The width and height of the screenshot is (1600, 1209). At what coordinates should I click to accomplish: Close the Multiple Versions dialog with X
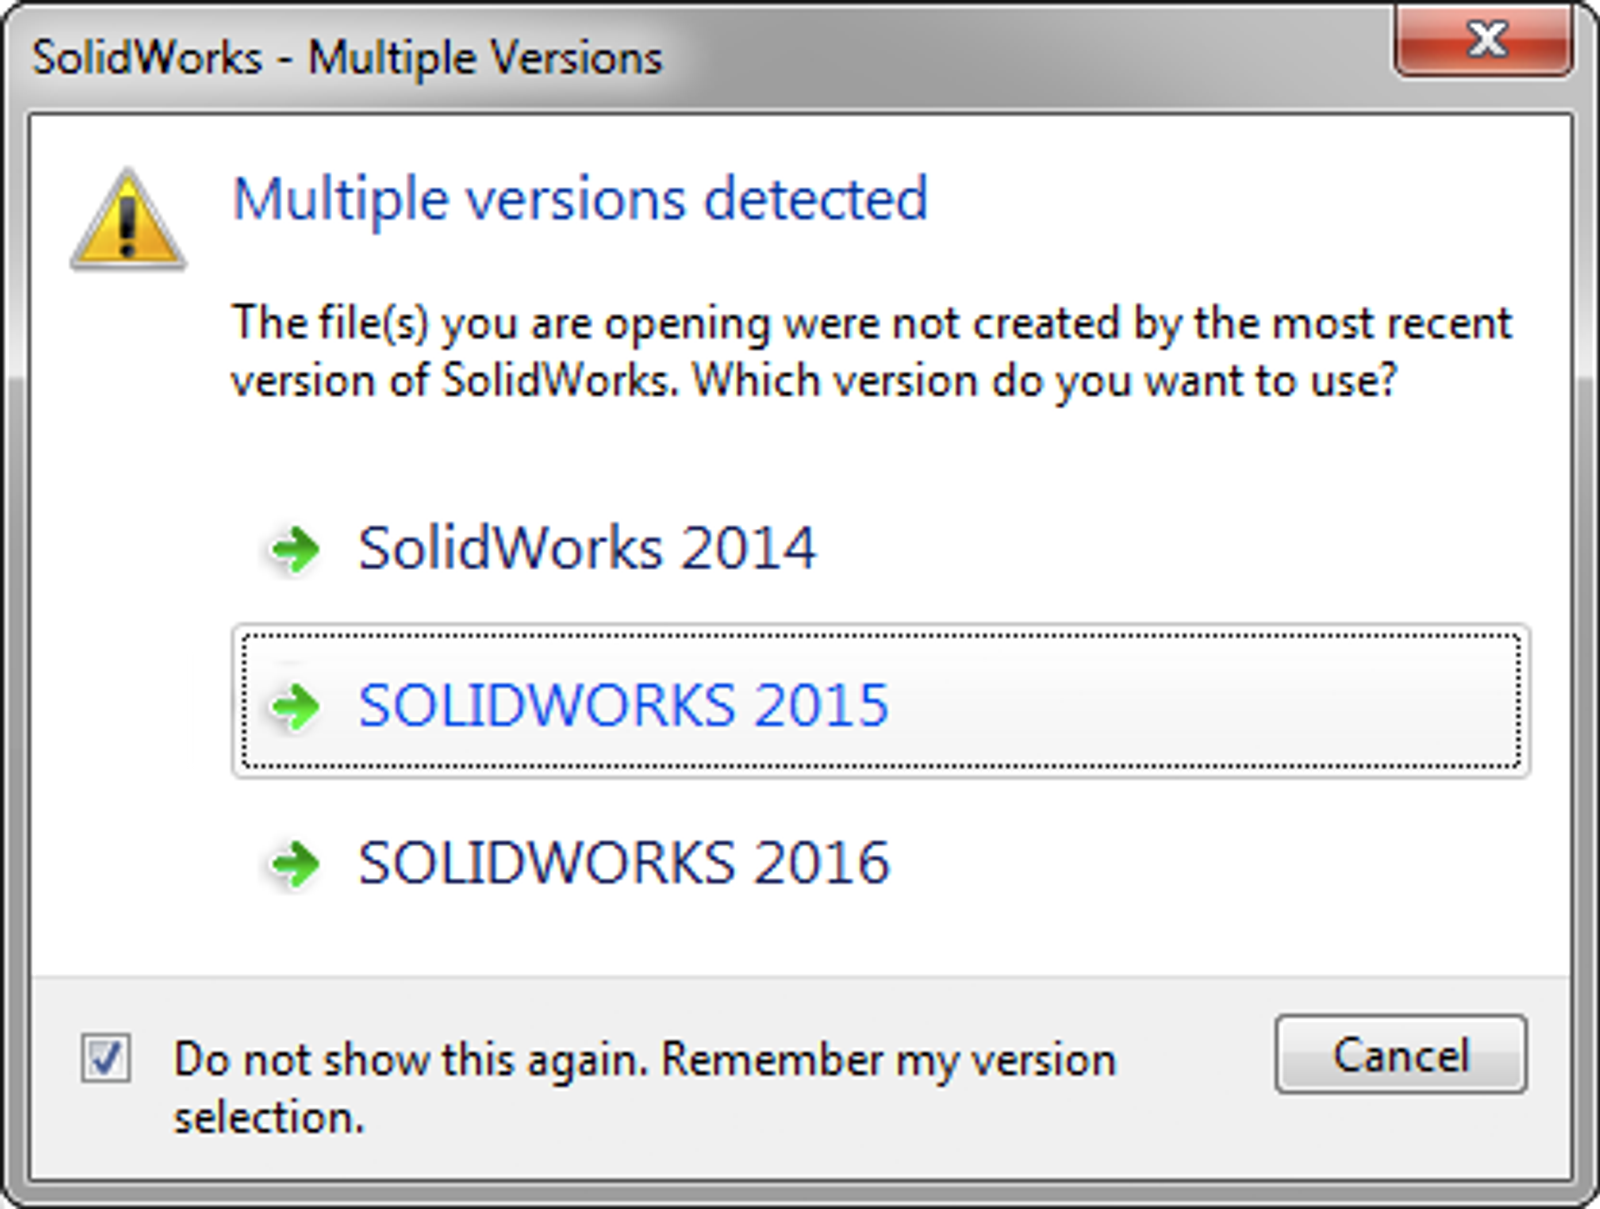click(x=1484, y=42)
